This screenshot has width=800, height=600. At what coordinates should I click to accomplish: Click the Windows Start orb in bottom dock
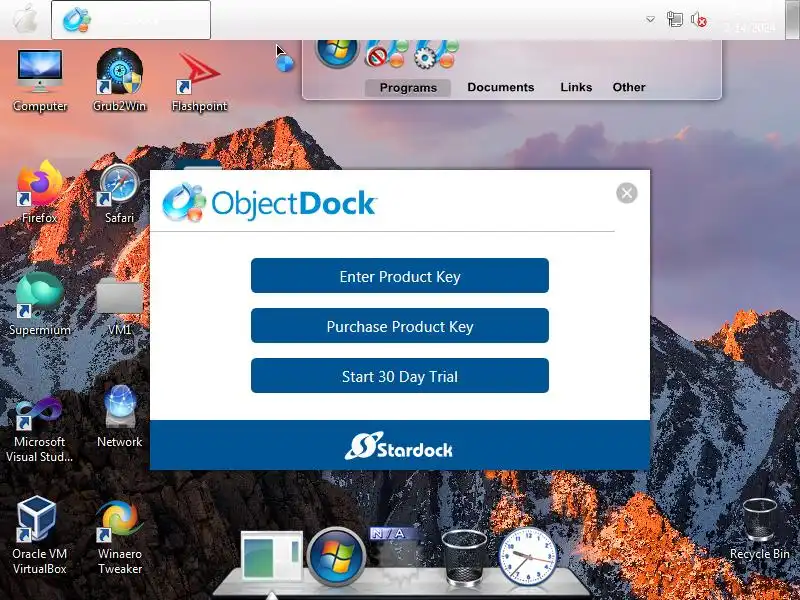coord(336,557)
